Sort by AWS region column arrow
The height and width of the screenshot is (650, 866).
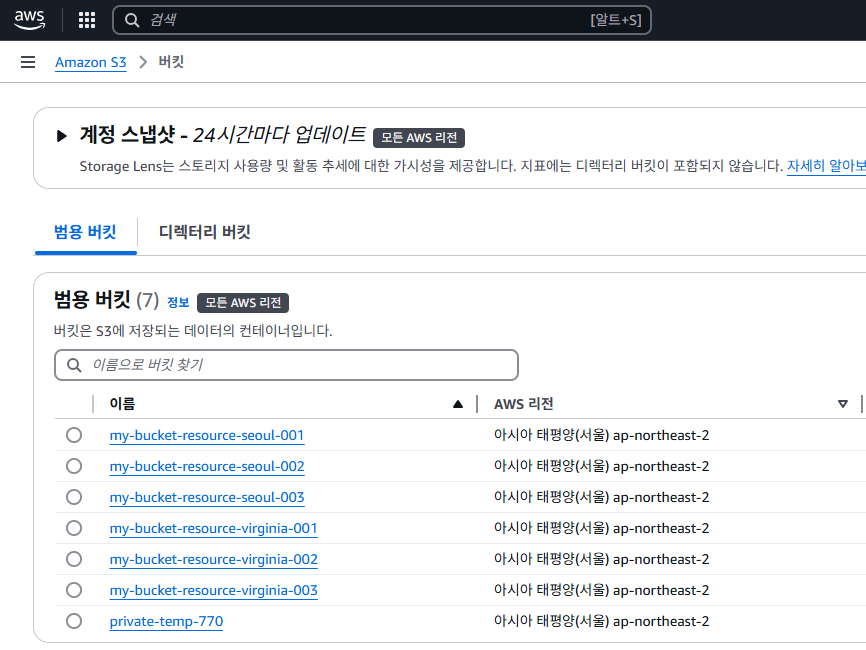[843, 404]
